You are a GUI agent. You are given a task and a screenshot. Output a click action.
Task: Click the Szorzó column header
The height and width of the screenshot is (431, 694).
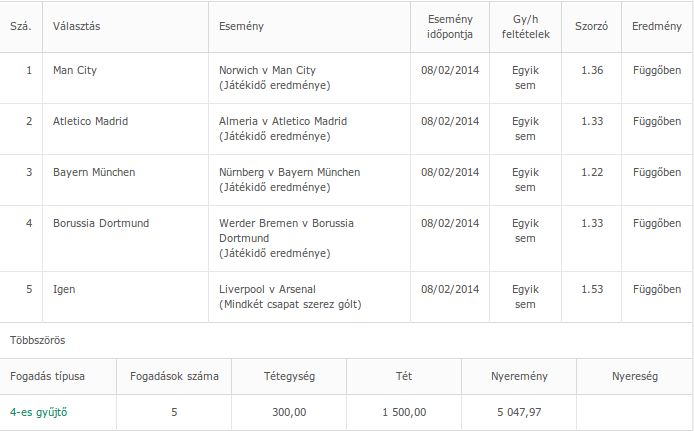click(591, 25)
